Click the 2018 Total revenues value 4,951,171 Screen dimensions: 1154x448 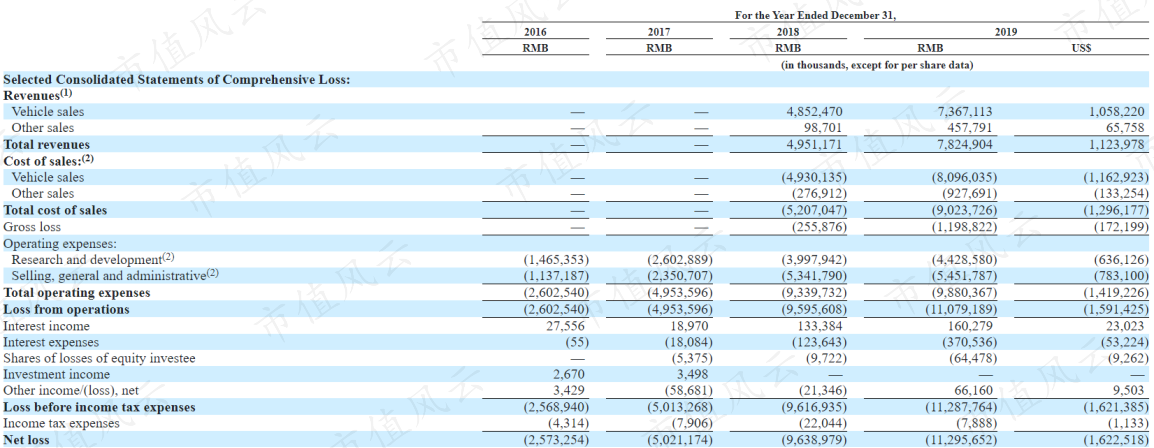click(814, 145)
